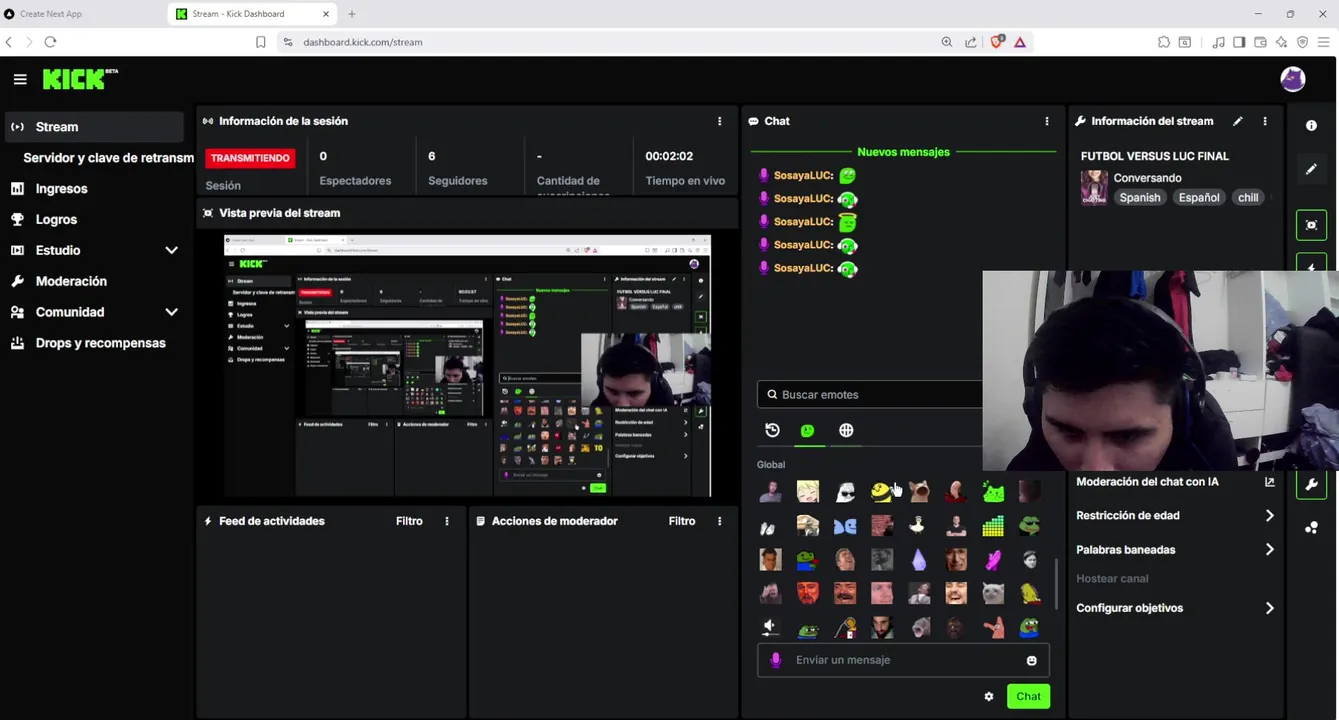Viewport: 1339px width, 720px height.
Task: Open Activity feed three-dot menu
Action: [447, 521]
